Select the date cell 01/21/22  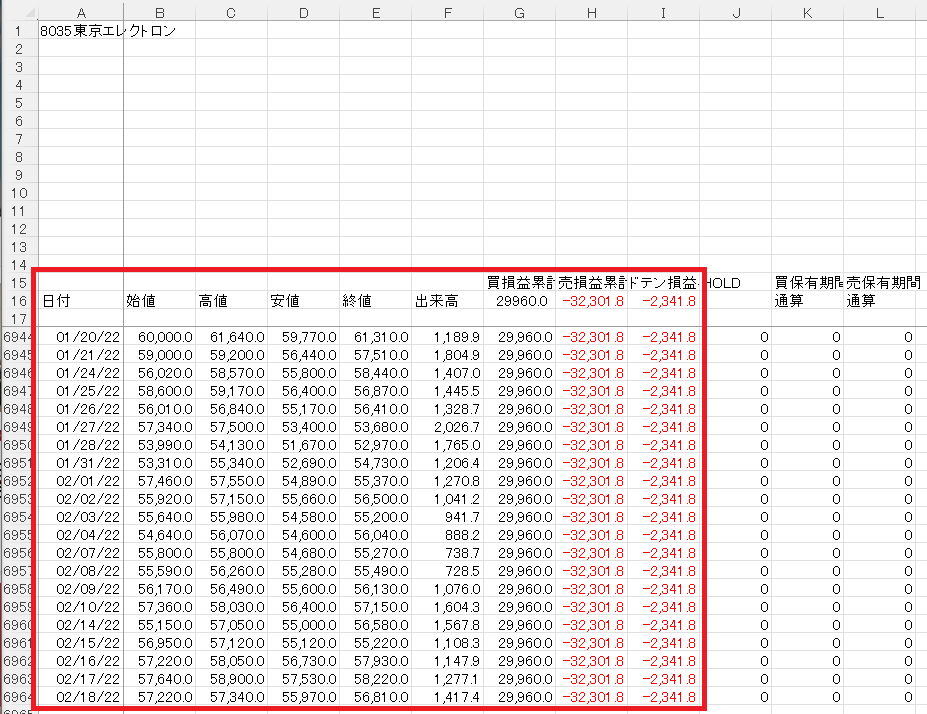(81, 355)
